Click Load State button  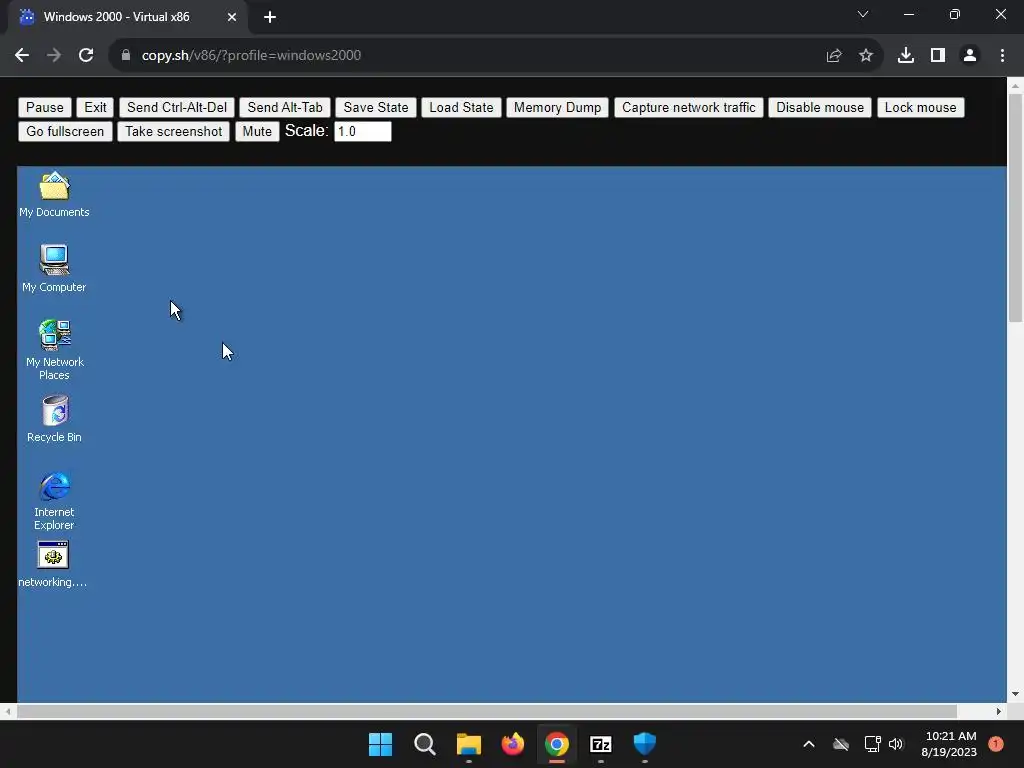point(462,107)
